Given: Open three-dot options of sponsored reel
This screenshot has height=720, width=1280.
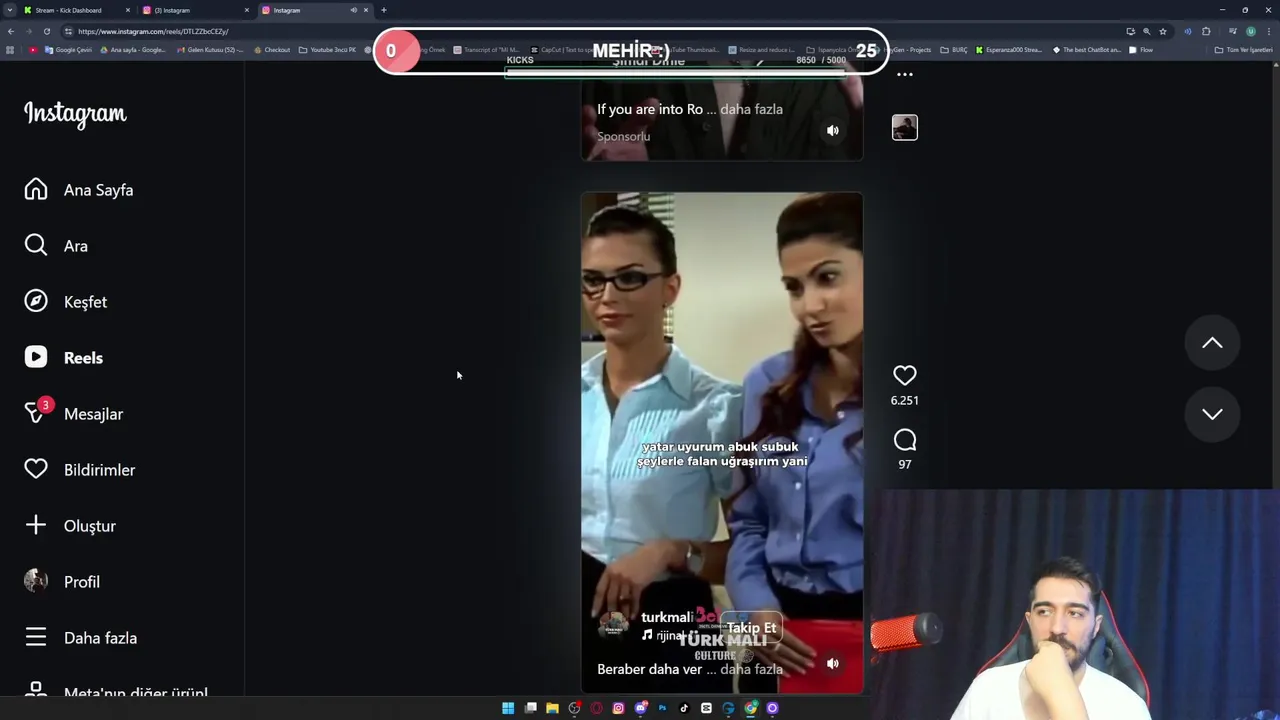Looking at the screenshot, I should pos(904,75).
